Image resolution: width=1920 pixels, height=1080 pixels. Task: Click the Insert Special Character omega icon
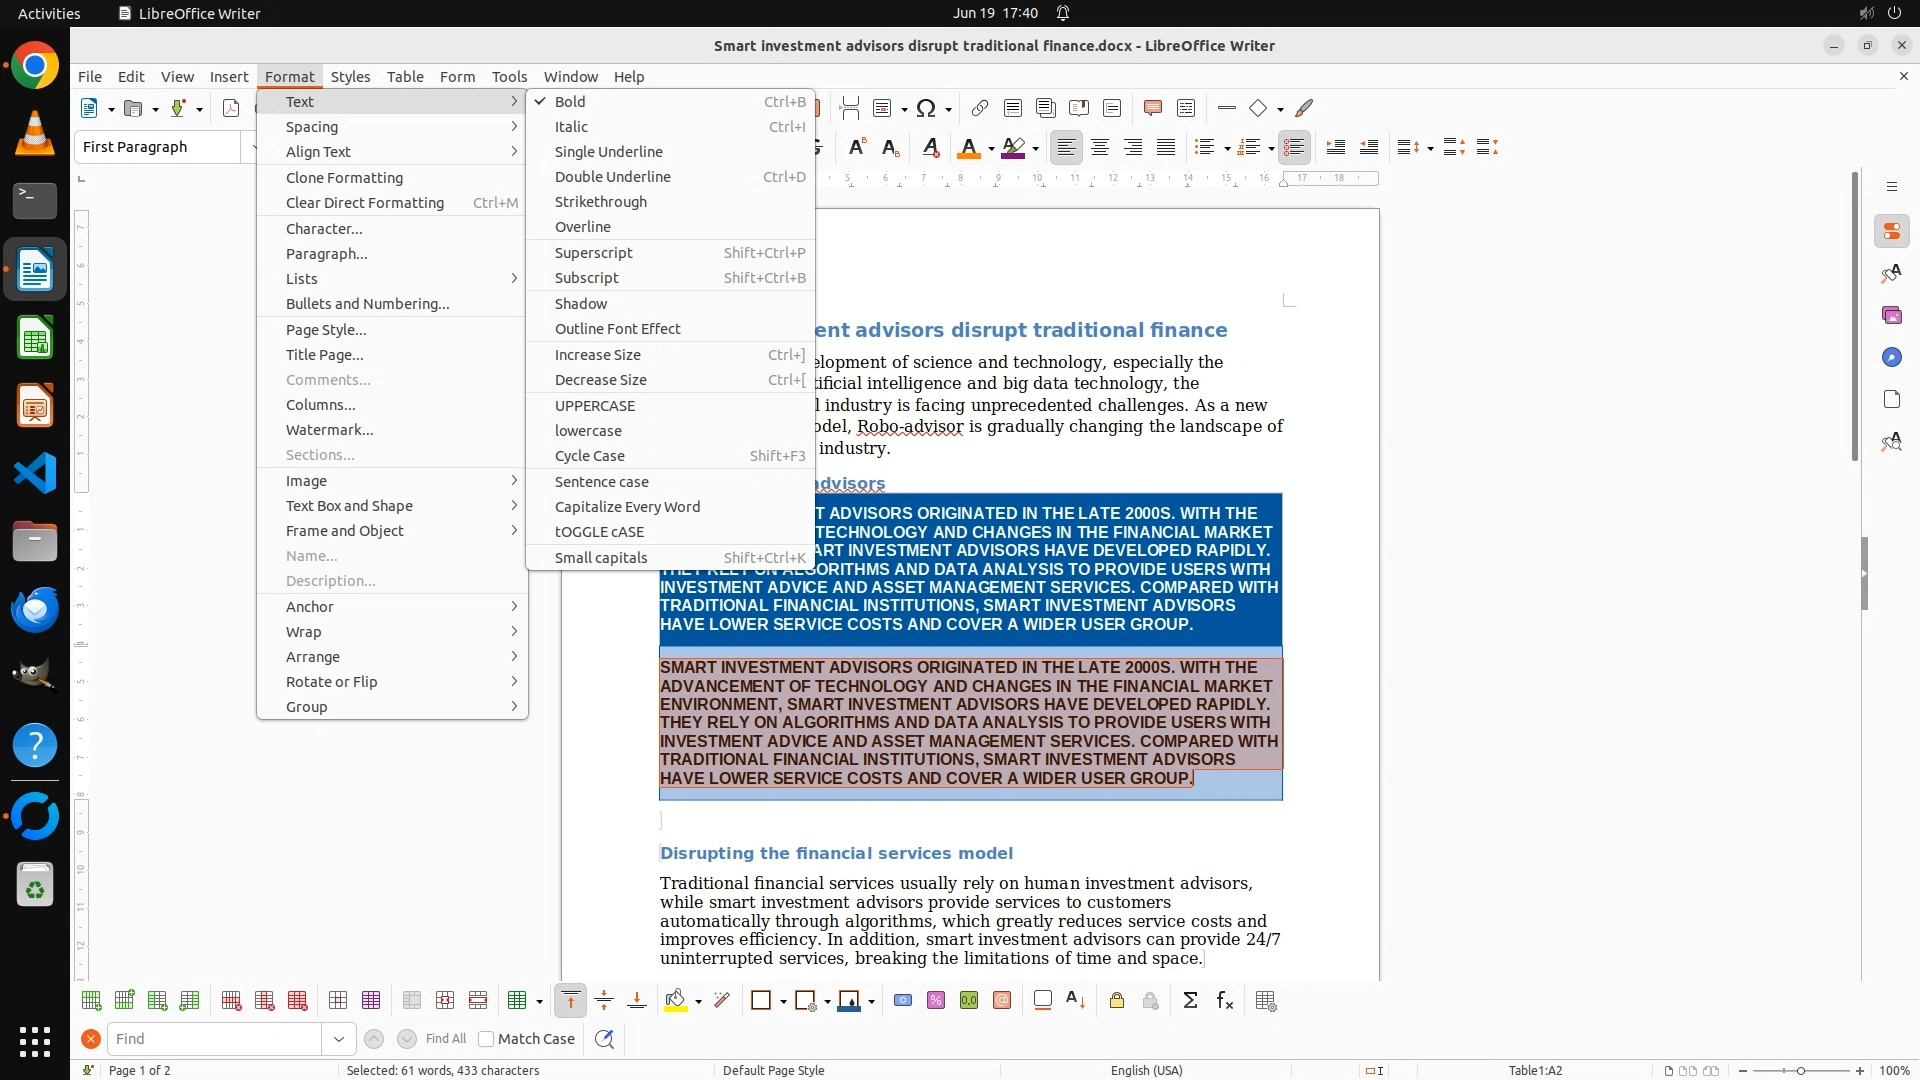click(926, 108)
